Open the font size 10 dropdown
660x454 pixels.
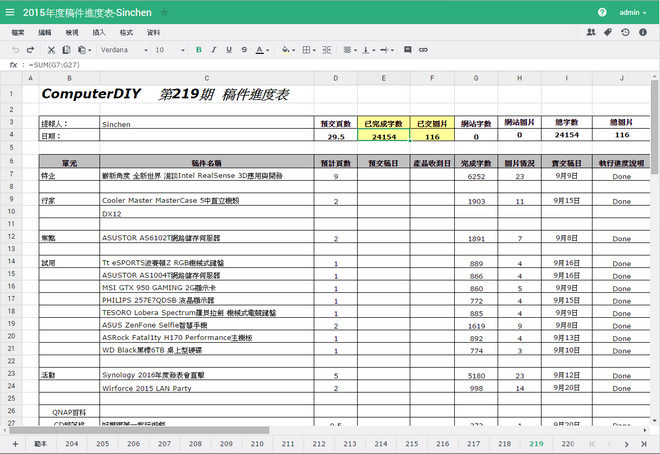pyautogui.click(x=170, y=50)
